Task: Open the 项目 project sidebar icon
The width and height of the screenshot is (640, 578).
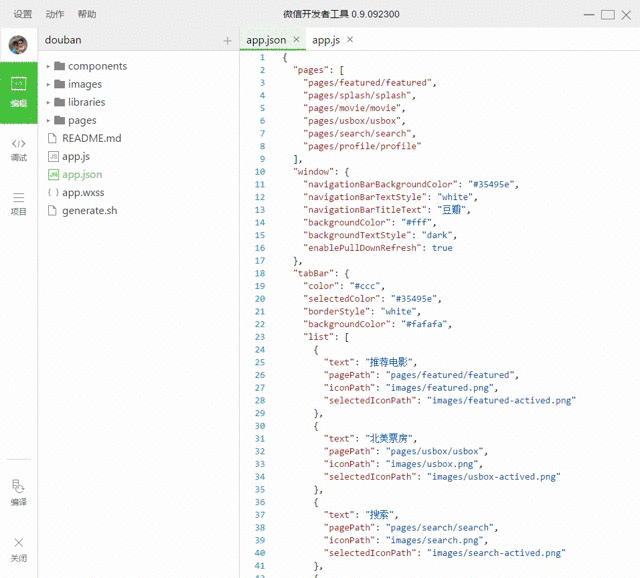Action: point(18,204)
